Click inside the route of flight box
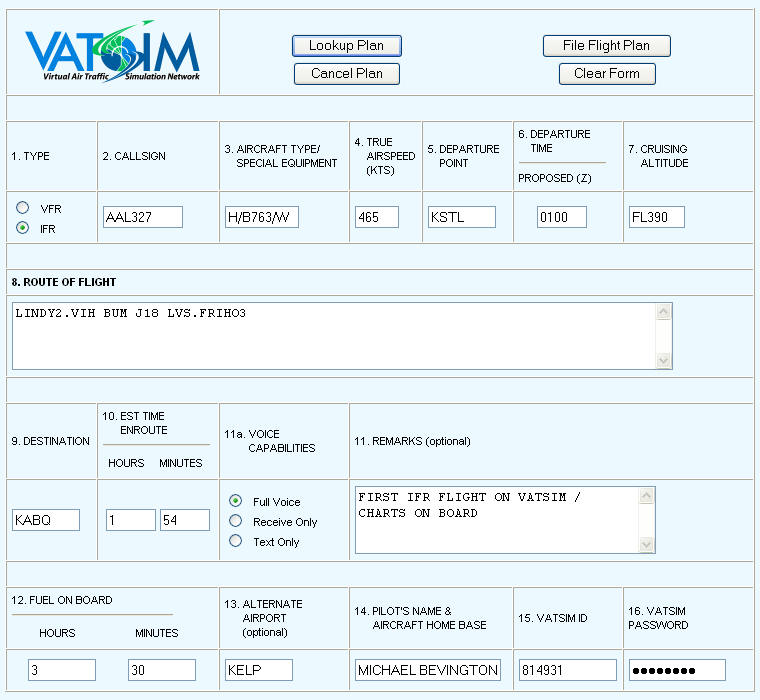The image size is (760, 700). coord(334,335)
